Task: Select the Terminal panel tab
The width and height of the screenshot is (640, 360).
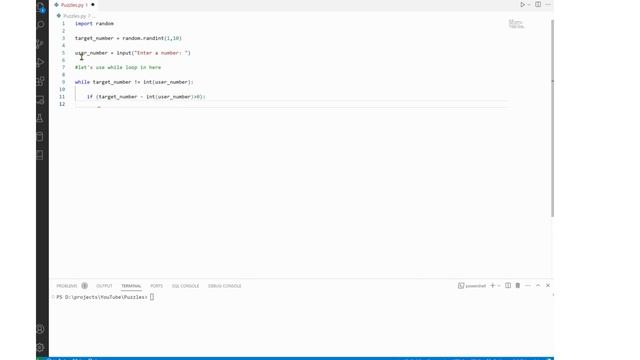Action: coord(131,286)
